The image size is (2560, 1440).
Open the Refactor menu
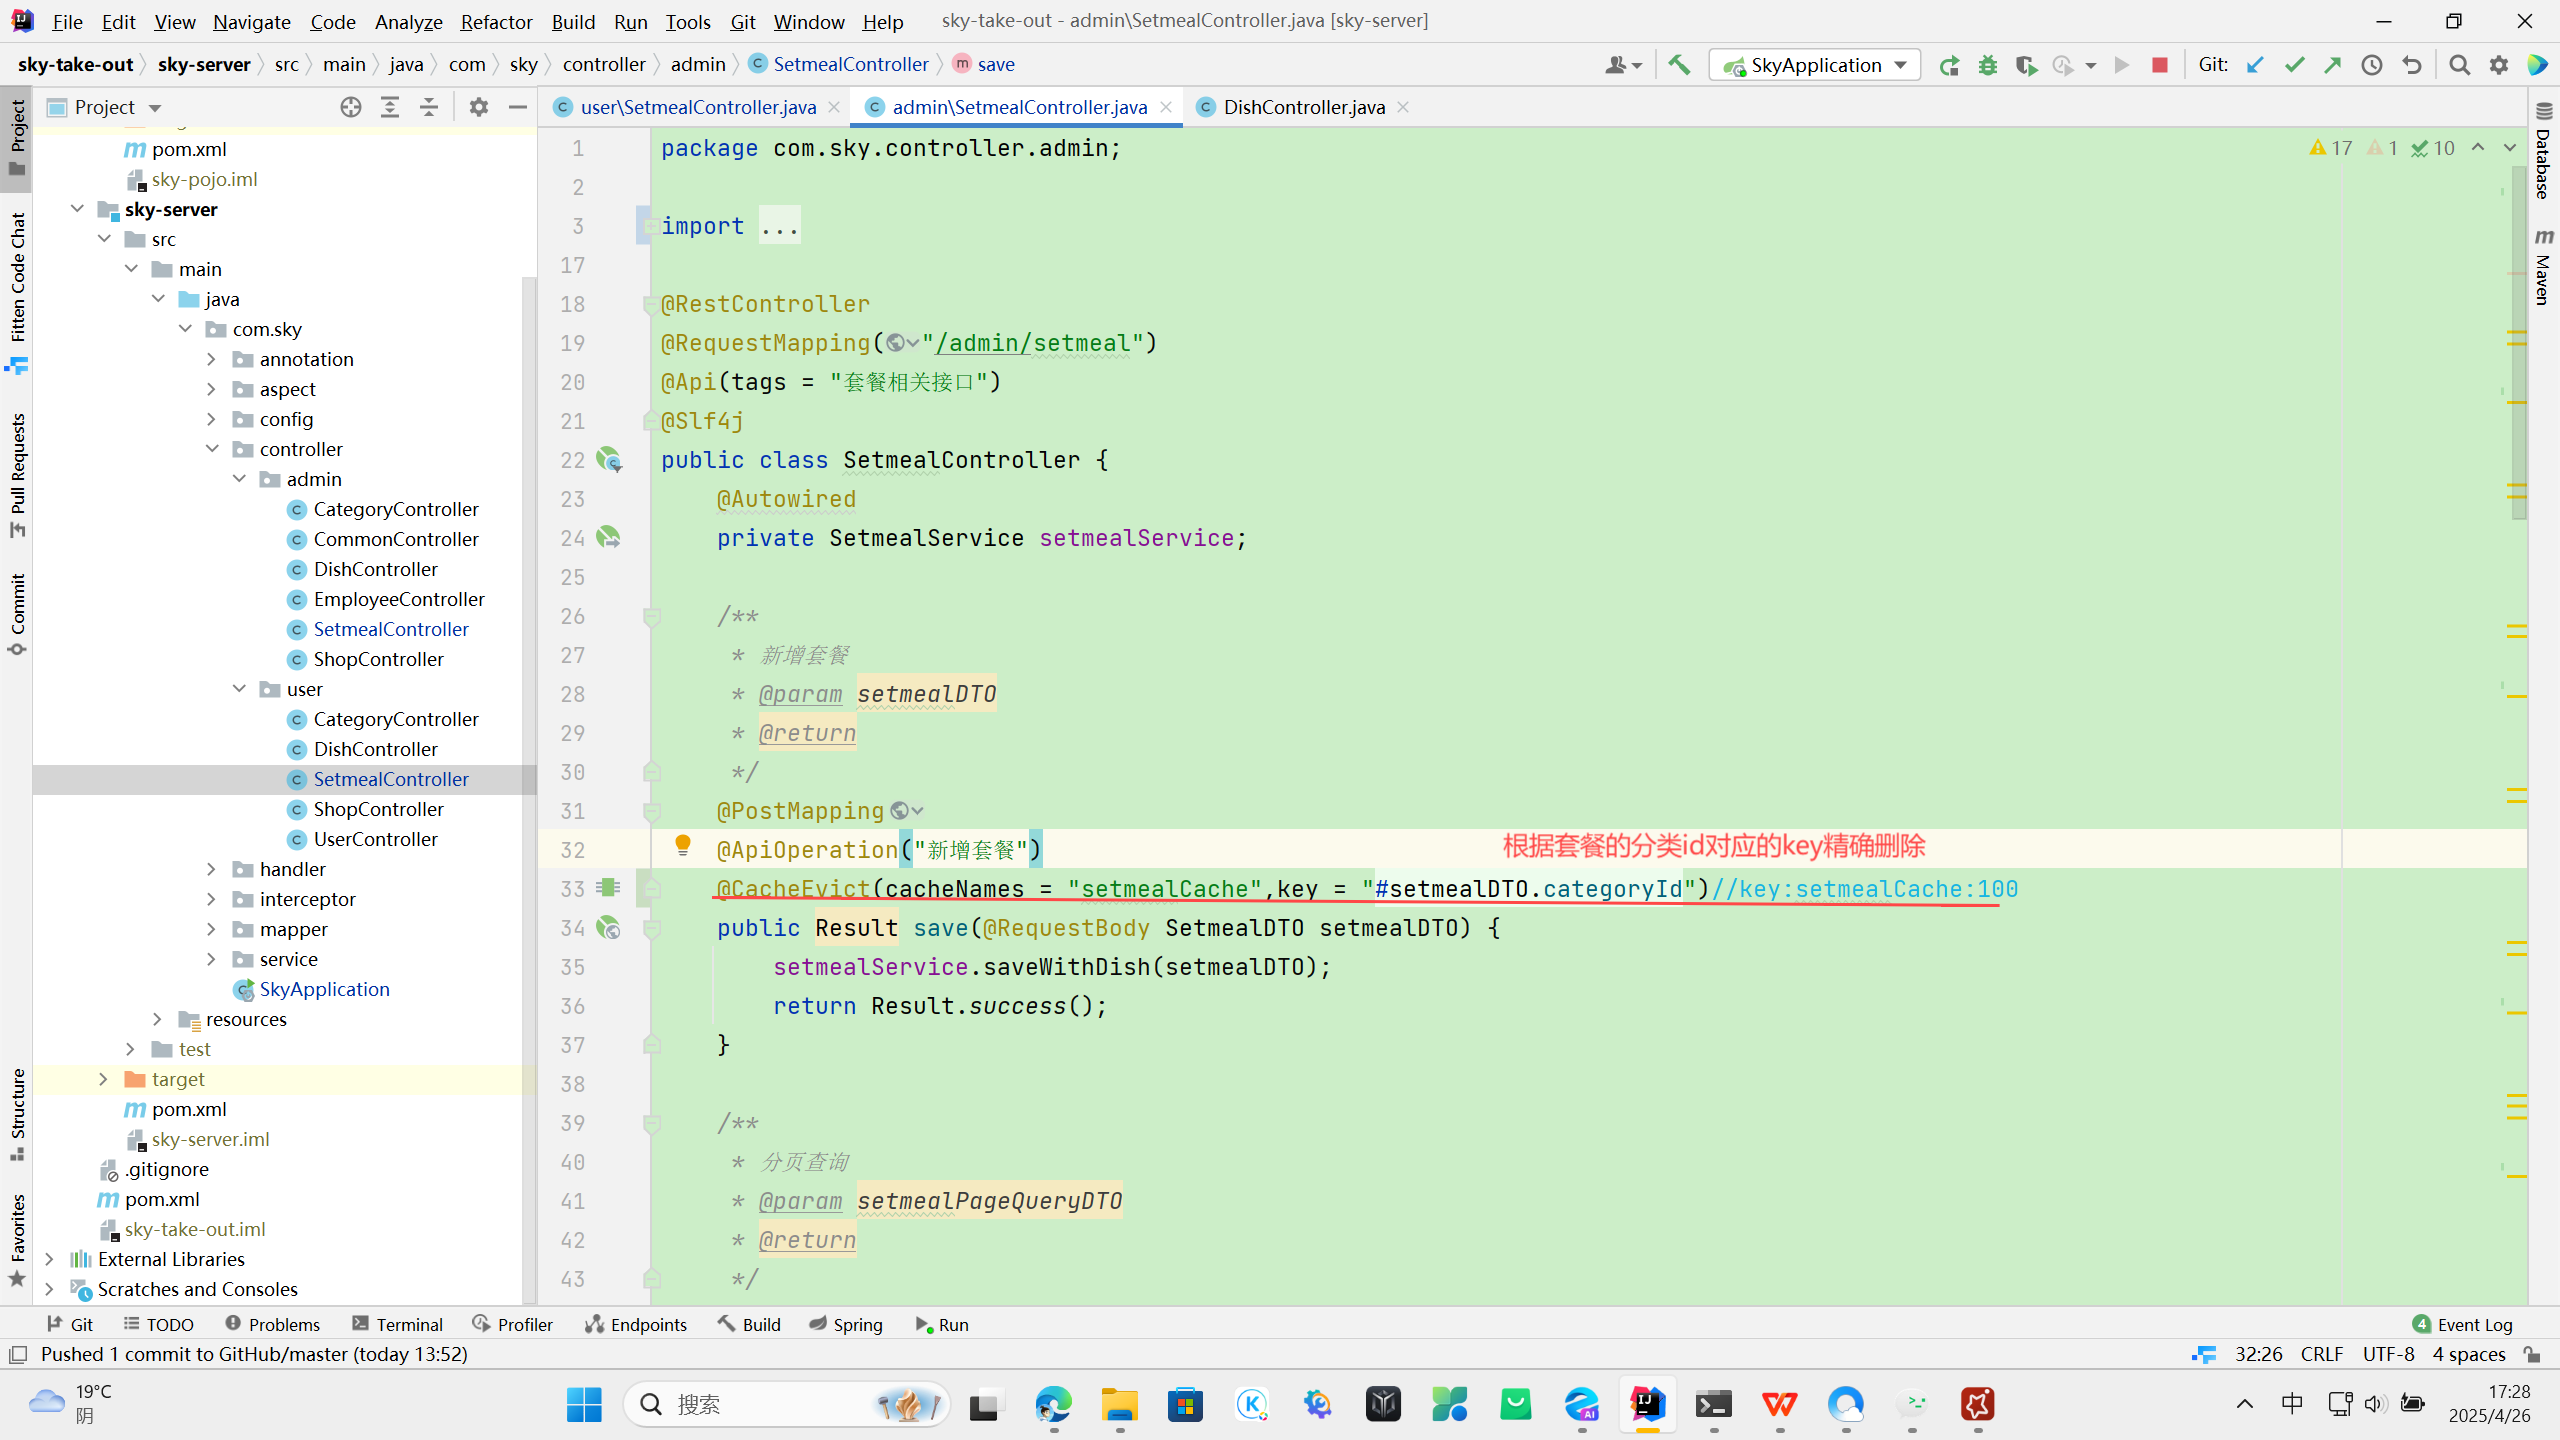(496, 21)
